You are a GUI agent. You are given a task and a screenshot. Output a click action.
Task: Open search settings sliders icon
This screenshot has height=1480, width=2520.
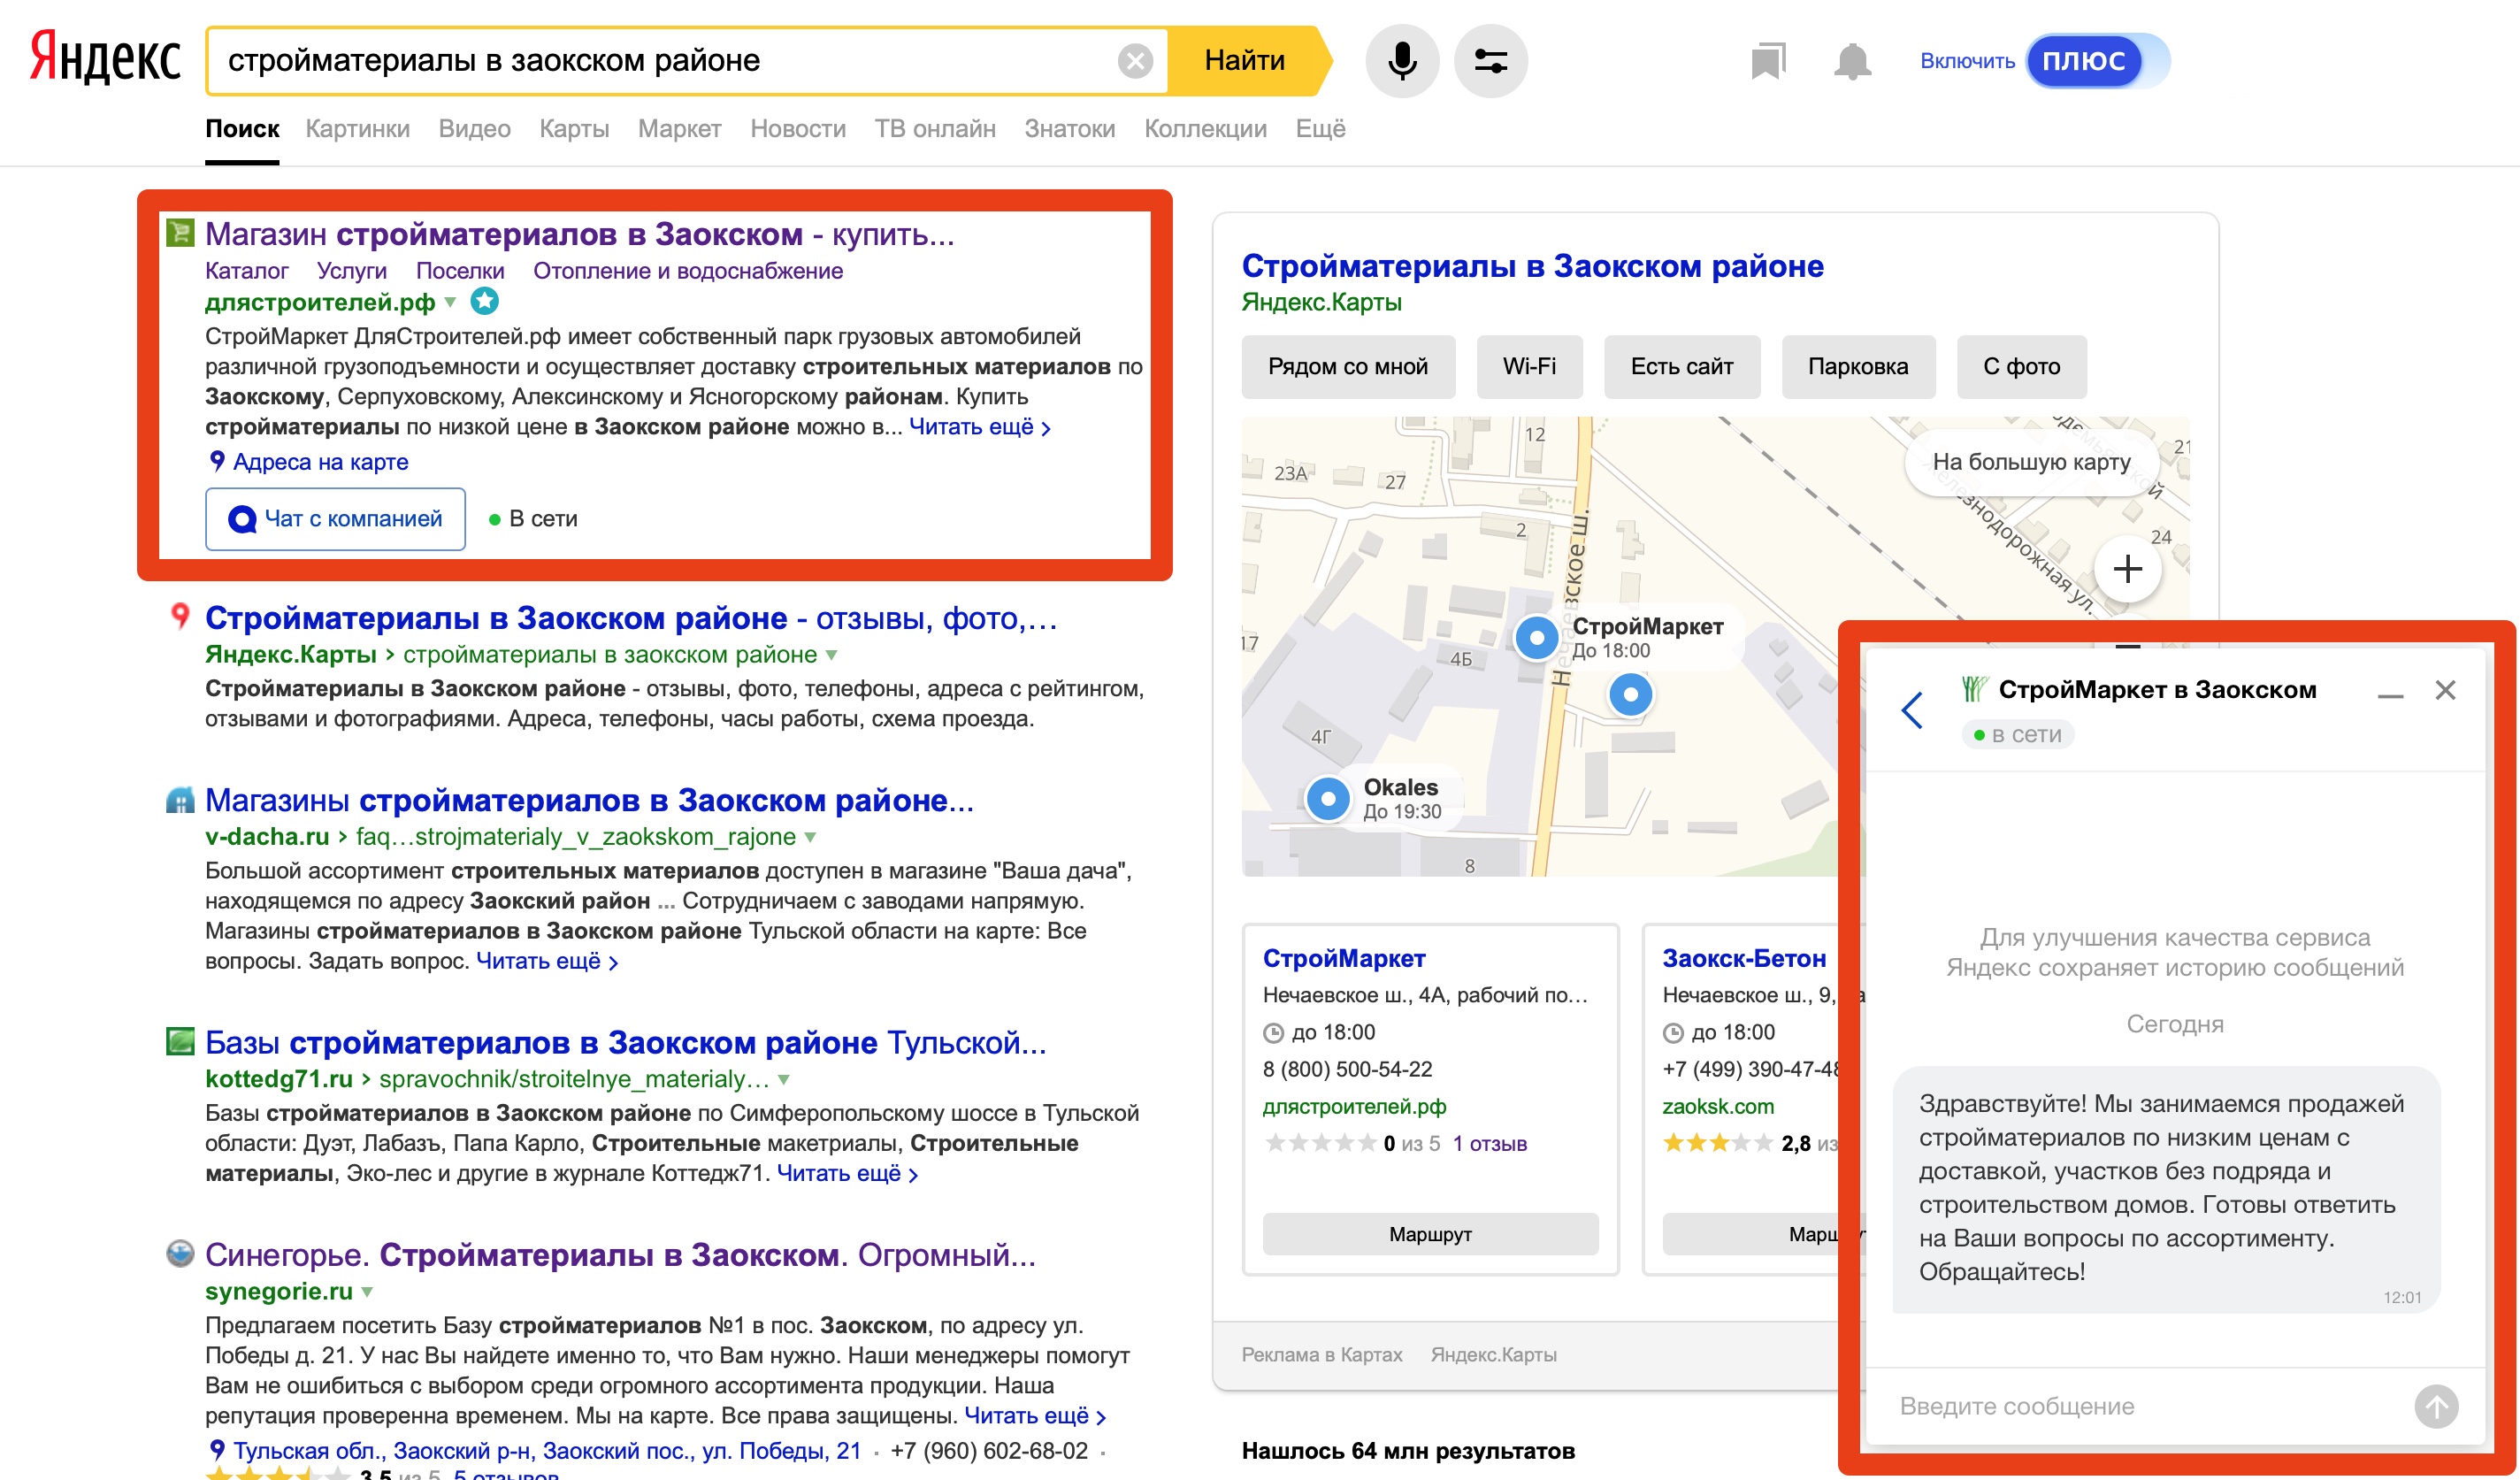click(x=1490, y=61)
